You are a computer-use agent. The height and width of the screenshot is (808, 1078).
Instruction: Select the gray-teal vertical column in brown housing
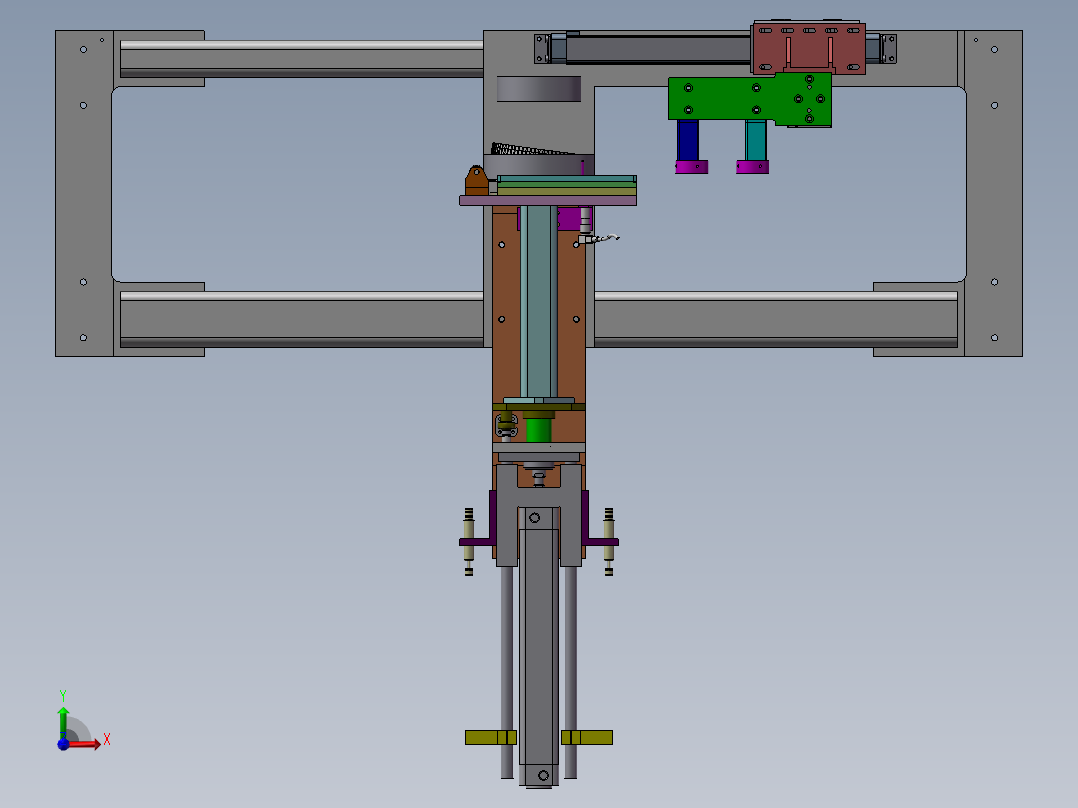pos(538,301)
